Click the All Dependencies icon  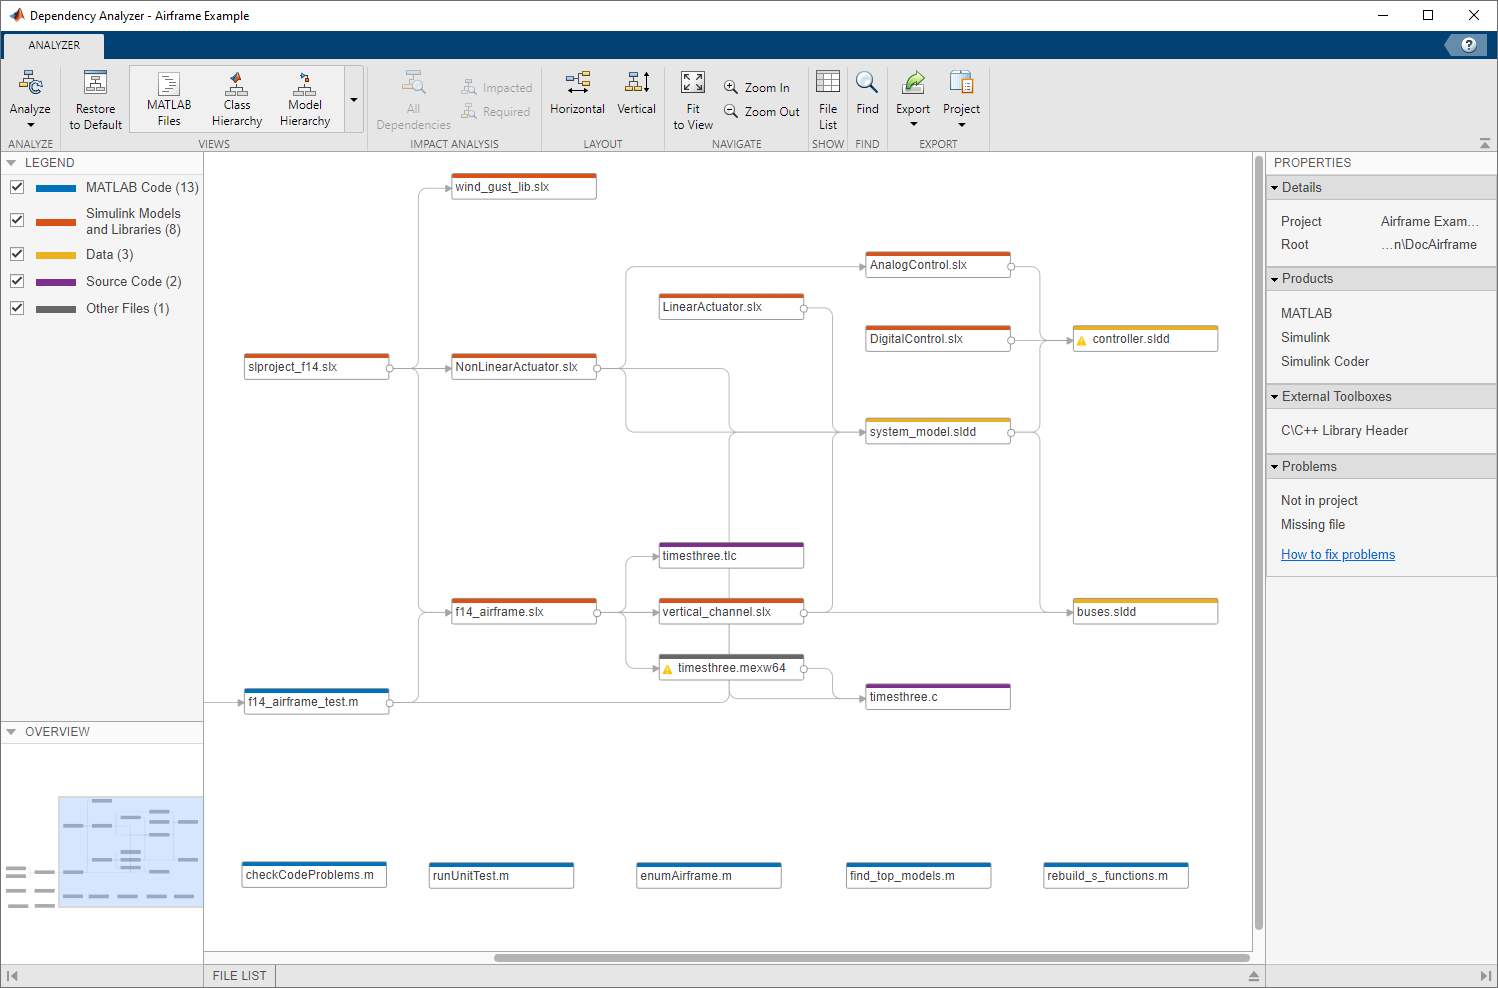coord(413,82)
